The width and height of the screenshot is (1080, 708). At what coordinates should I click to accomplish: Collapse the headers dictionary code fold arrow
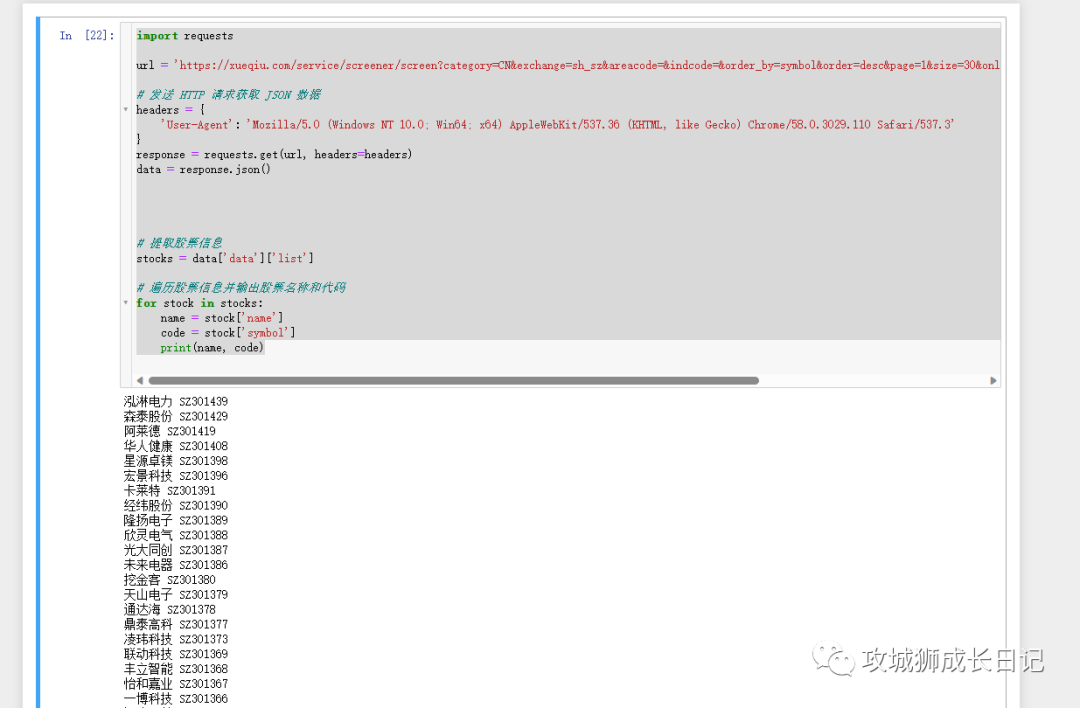(x=126, y=110)
